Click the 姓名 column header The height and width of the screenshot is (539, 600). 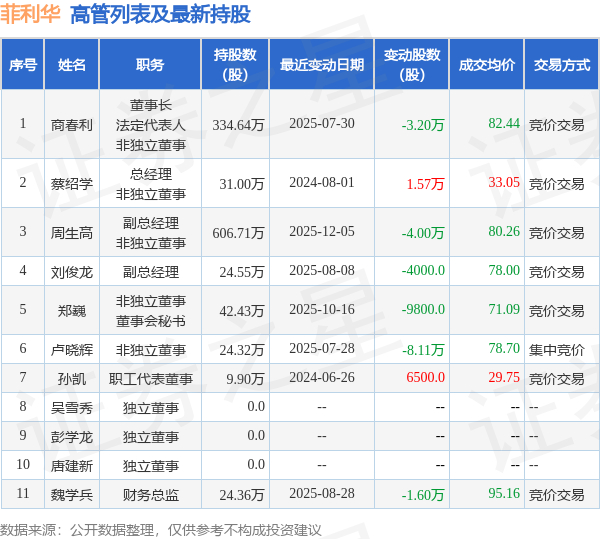(72, 64)
